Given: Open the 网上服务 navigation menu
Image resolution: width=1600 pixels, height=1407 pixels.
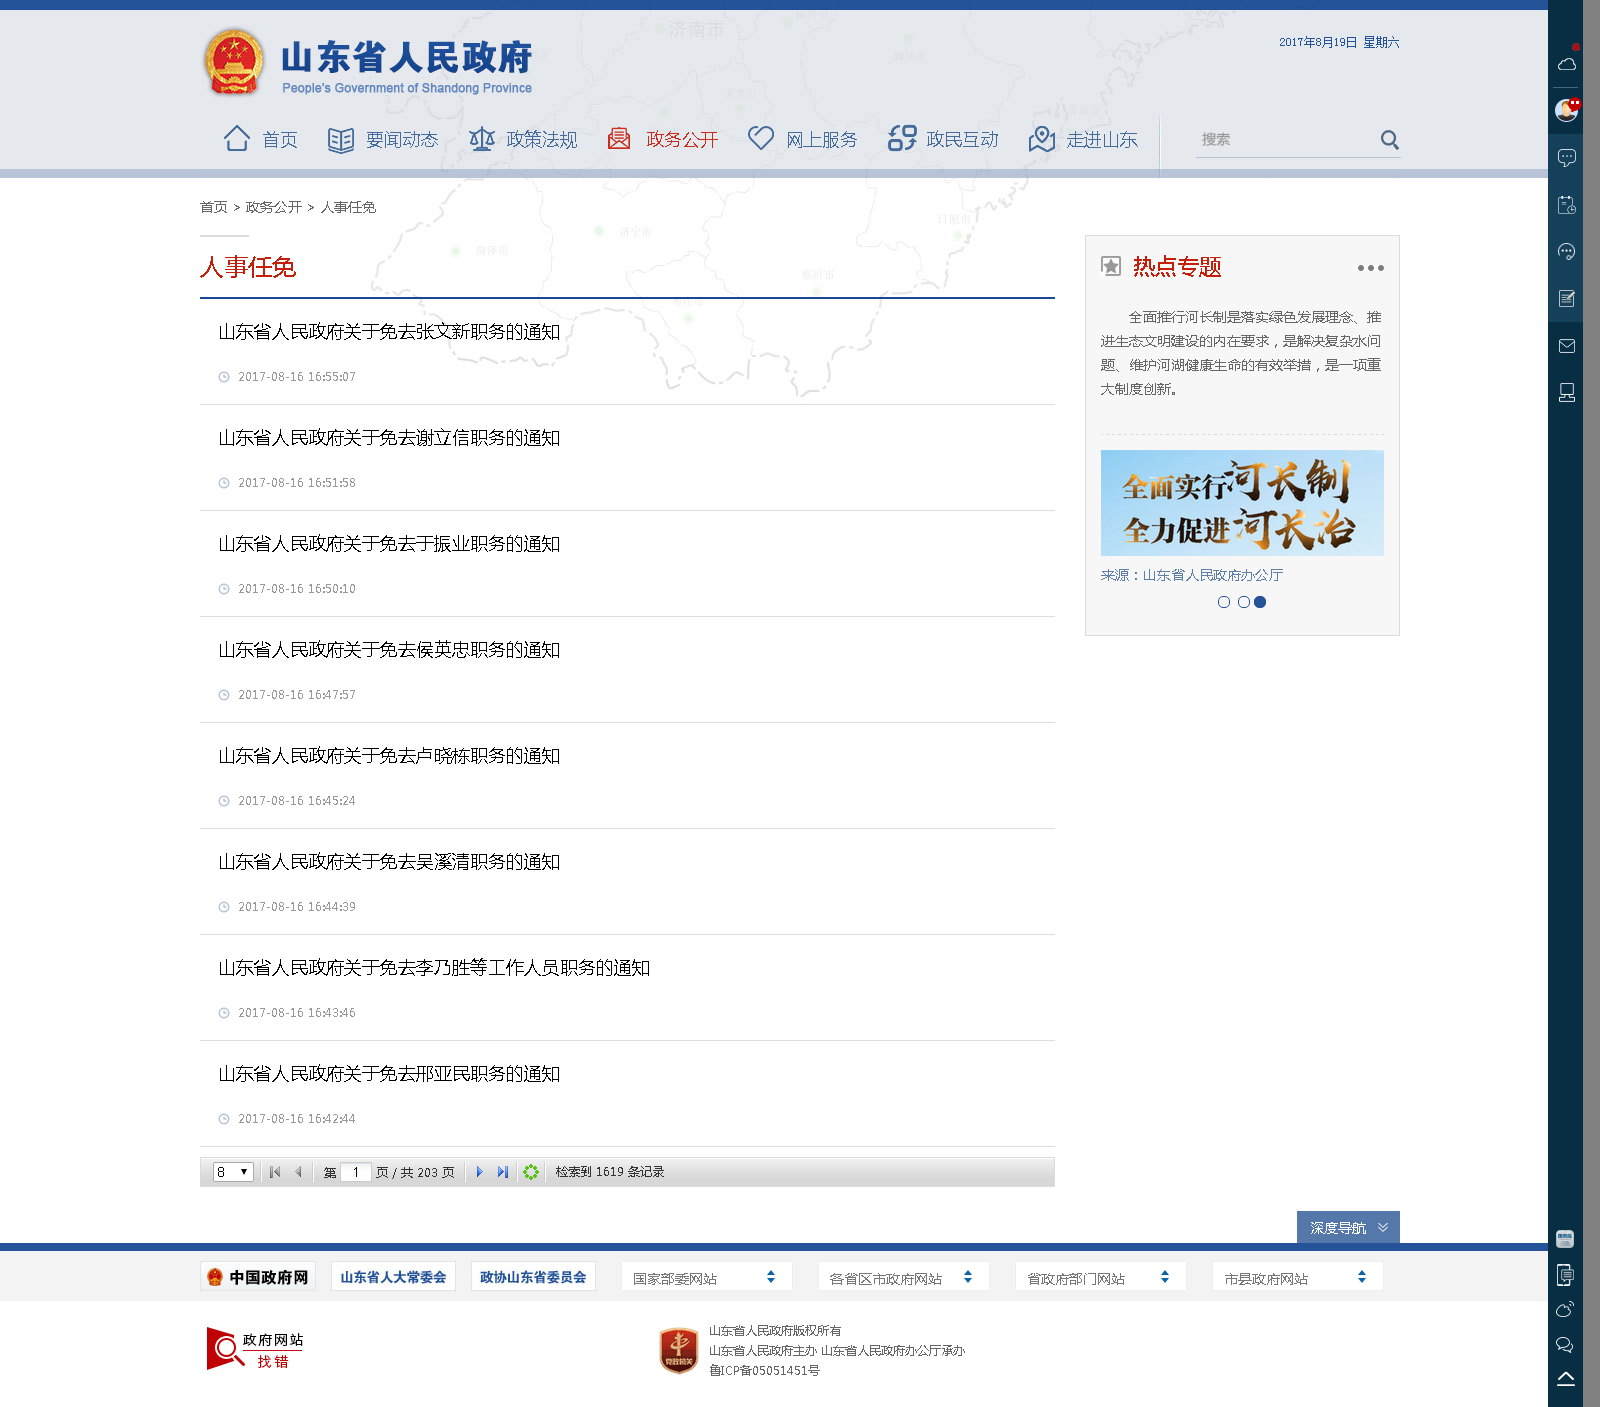Looking at the screenshot, I should (x=803, y=140).
